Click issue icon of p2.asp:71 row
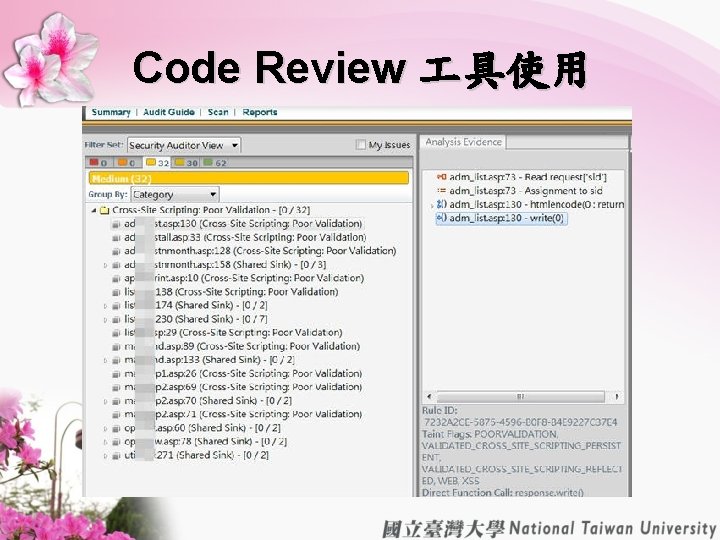The image size is (720, 540). click(116, 415)
